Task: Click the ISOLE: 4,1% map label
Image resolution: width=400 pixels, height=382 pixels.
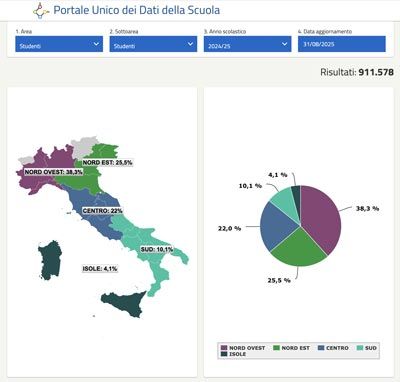Action: (x=100, y=269)
